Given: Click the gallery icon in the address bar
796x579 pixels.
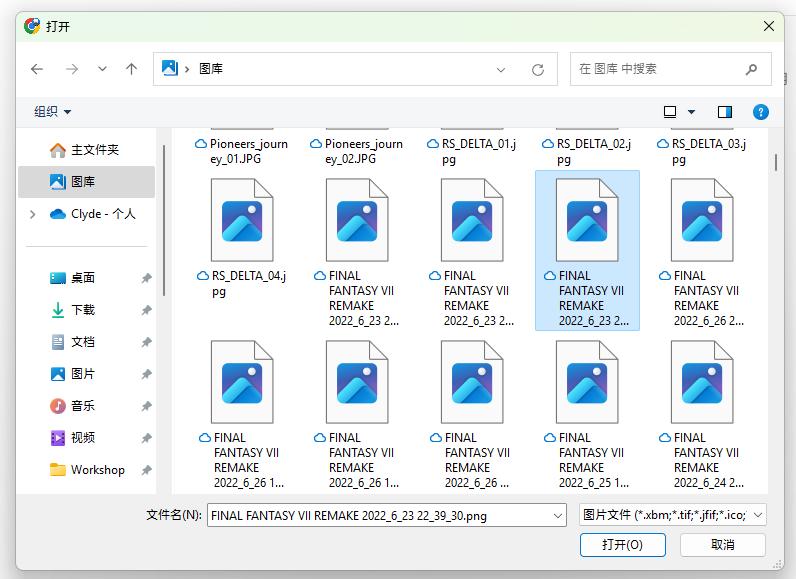Looking at the screenshot, I should tap(170, 68).
